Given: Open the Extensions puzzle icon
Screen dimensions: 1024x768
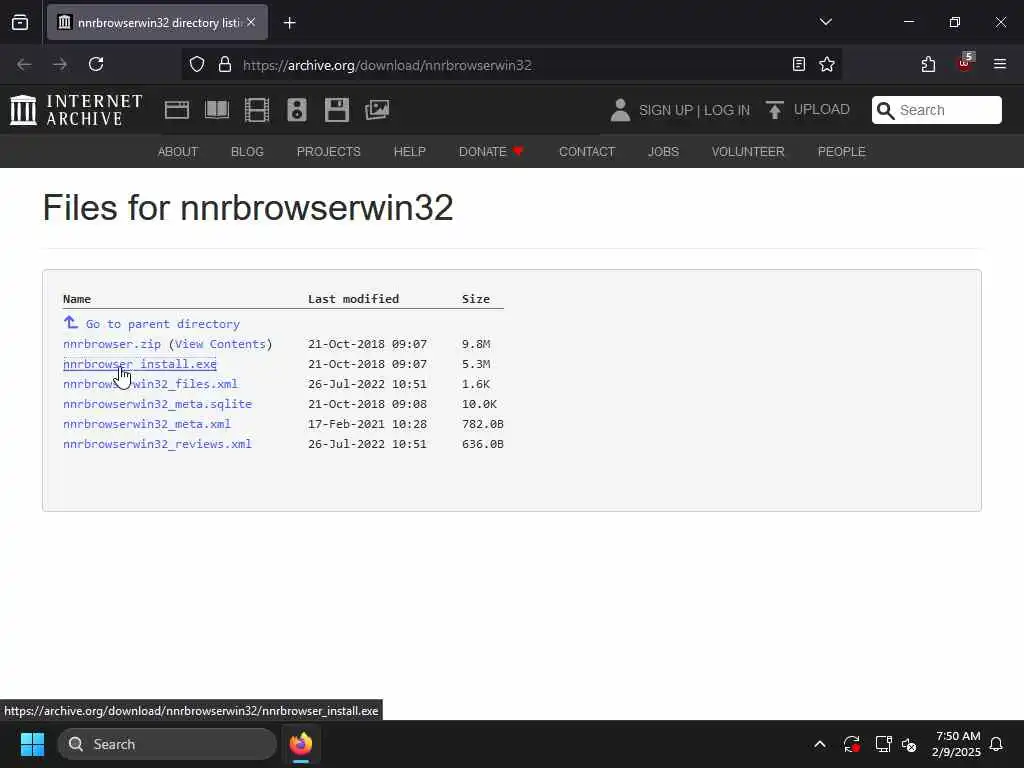Looking at the screenshot, I should click(928, 64).
